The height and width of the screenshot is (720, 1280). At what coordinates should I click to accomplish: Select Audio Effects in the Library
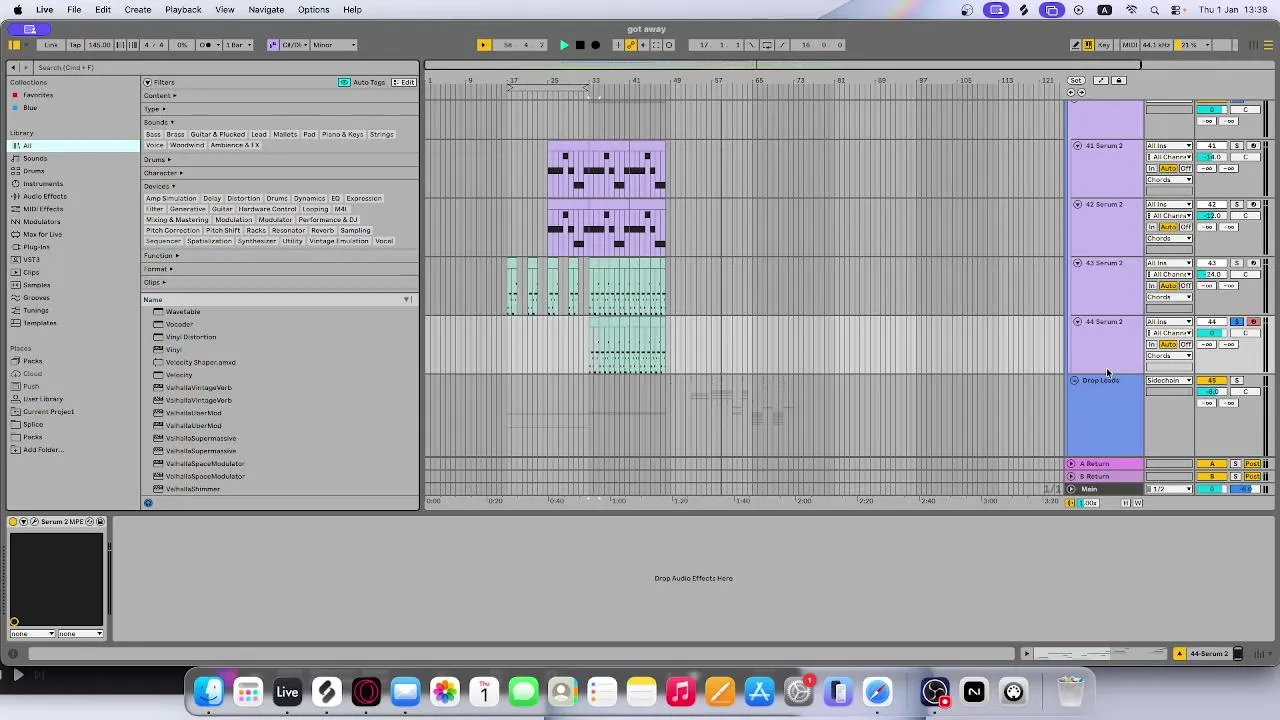45,196
